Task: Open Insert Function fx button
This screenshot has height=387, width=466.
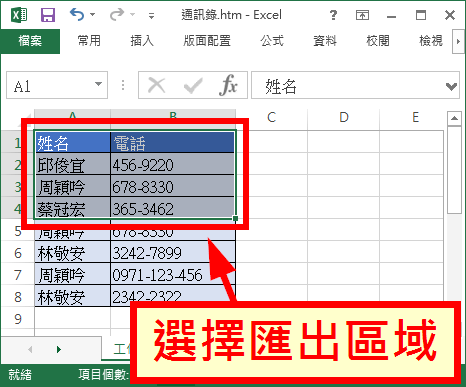Action: point(228,85)
